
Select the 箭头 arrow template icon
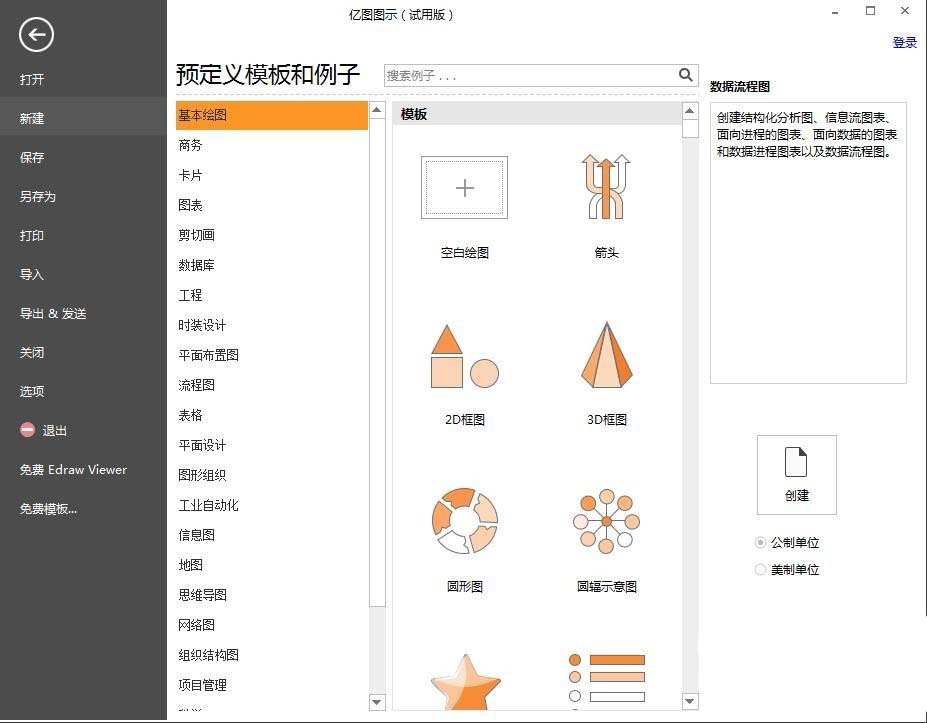608,187
